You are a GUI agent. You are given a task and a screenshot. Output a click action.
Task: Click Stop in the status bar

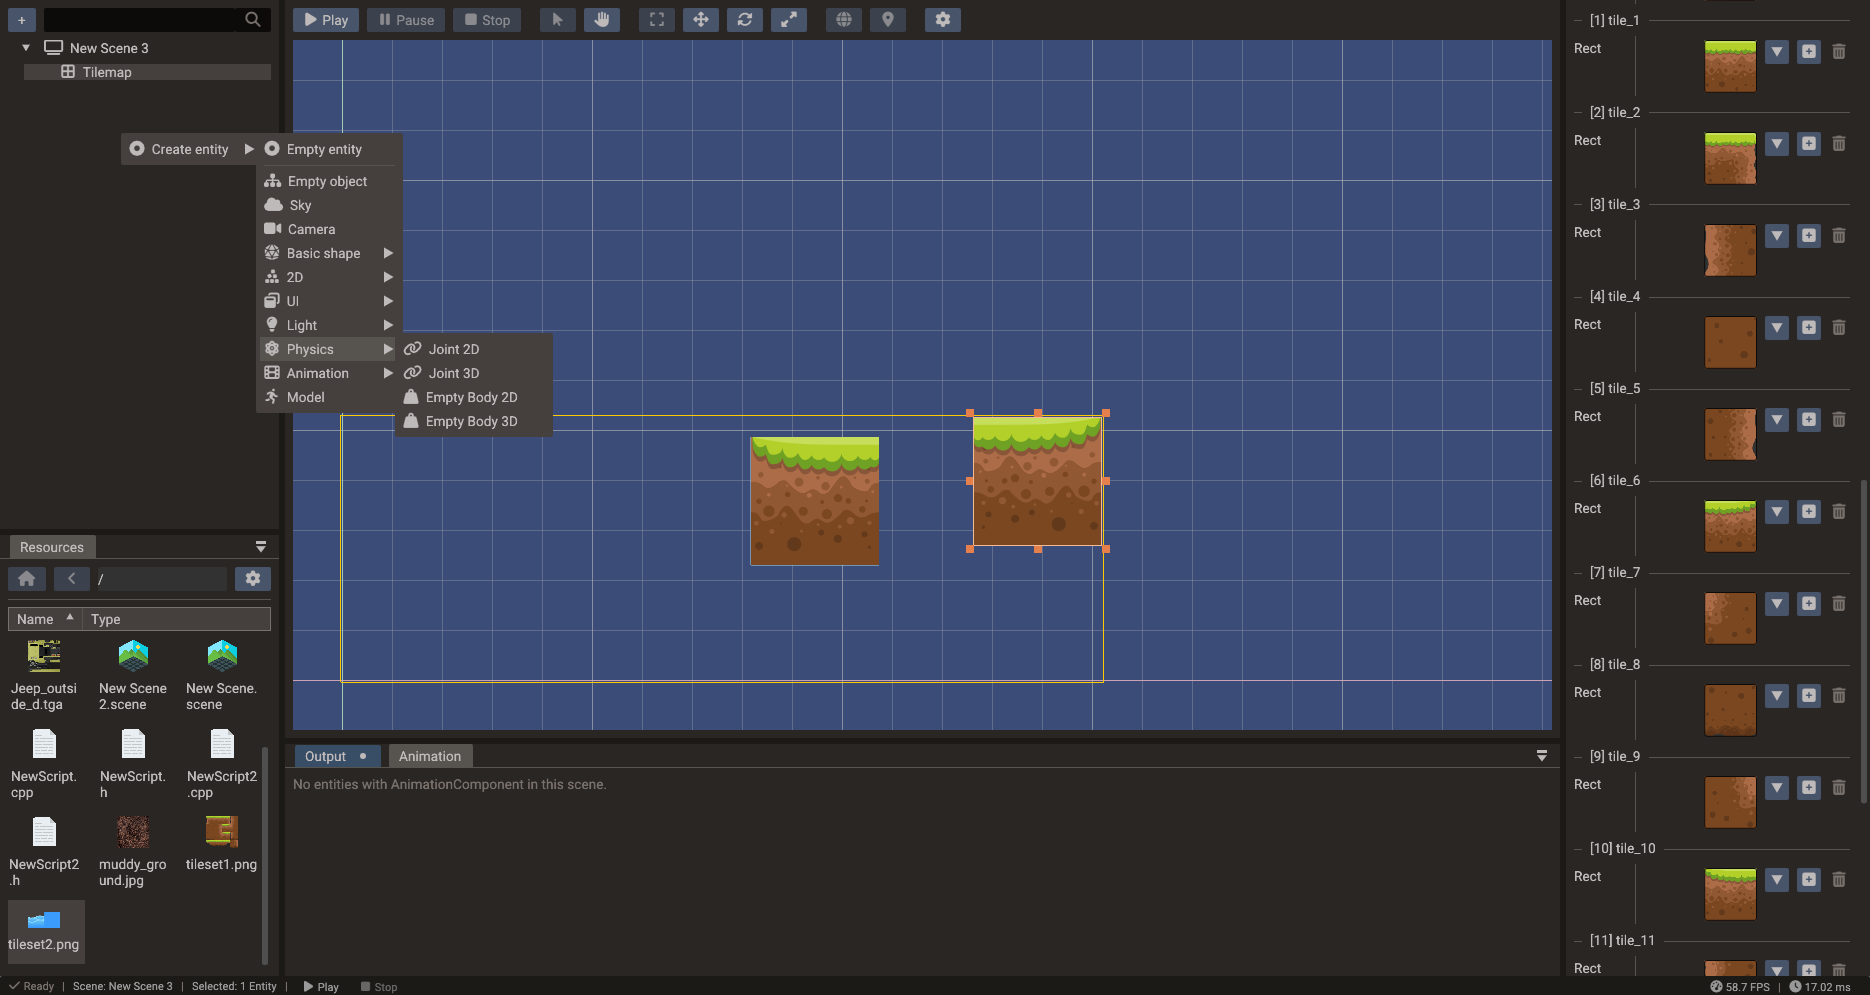tap(379, 986)
